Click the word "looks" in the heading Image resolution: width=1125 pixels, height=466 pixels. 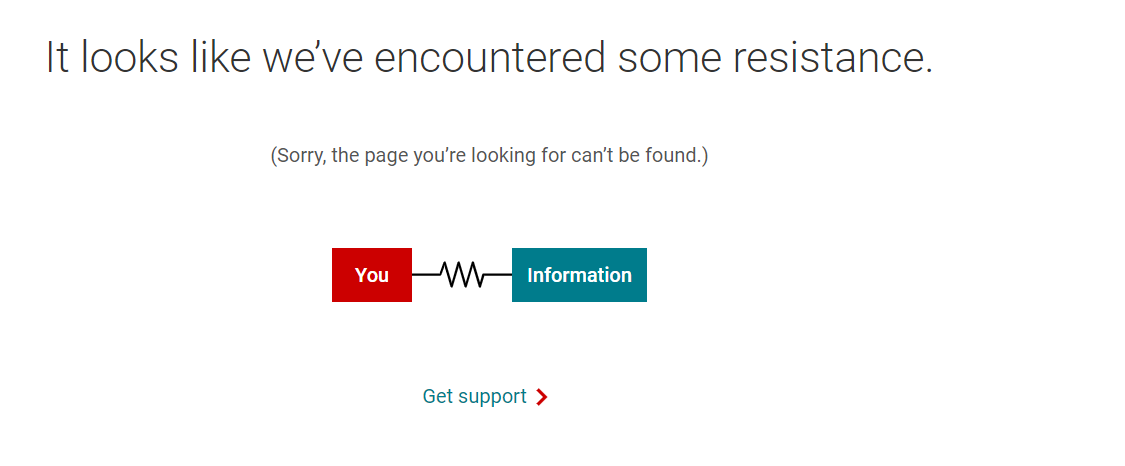(x=129, y=57)
